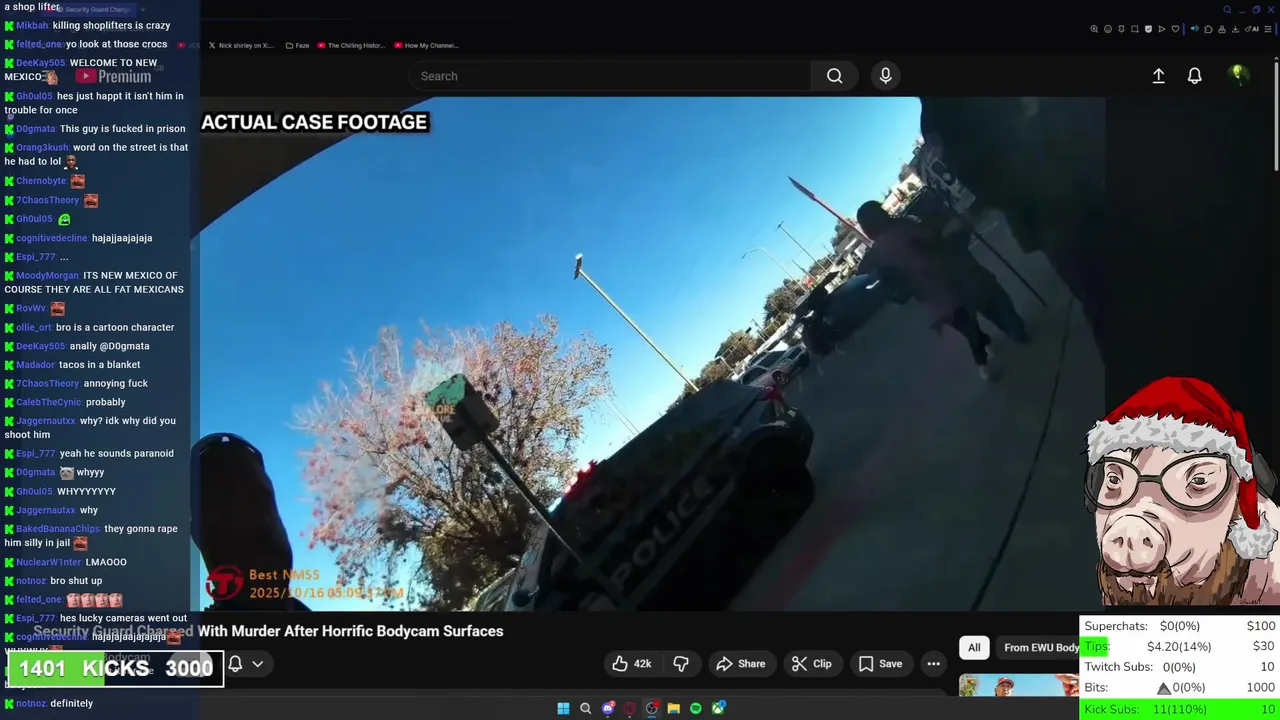Open the more actions three-dot menu
This screenshot has height=720, width=1280.
tap(933, 664)
